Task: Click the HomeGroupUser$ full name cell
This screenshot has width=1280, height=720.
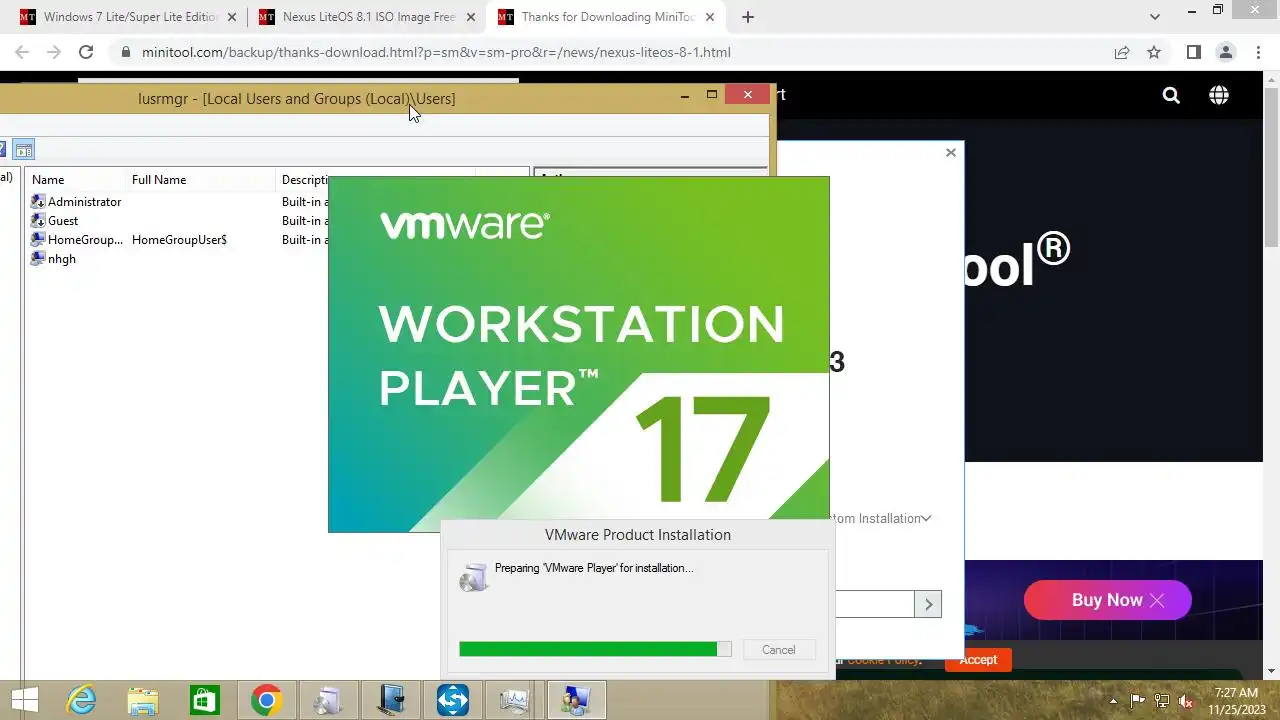Action: pos(179,240)
